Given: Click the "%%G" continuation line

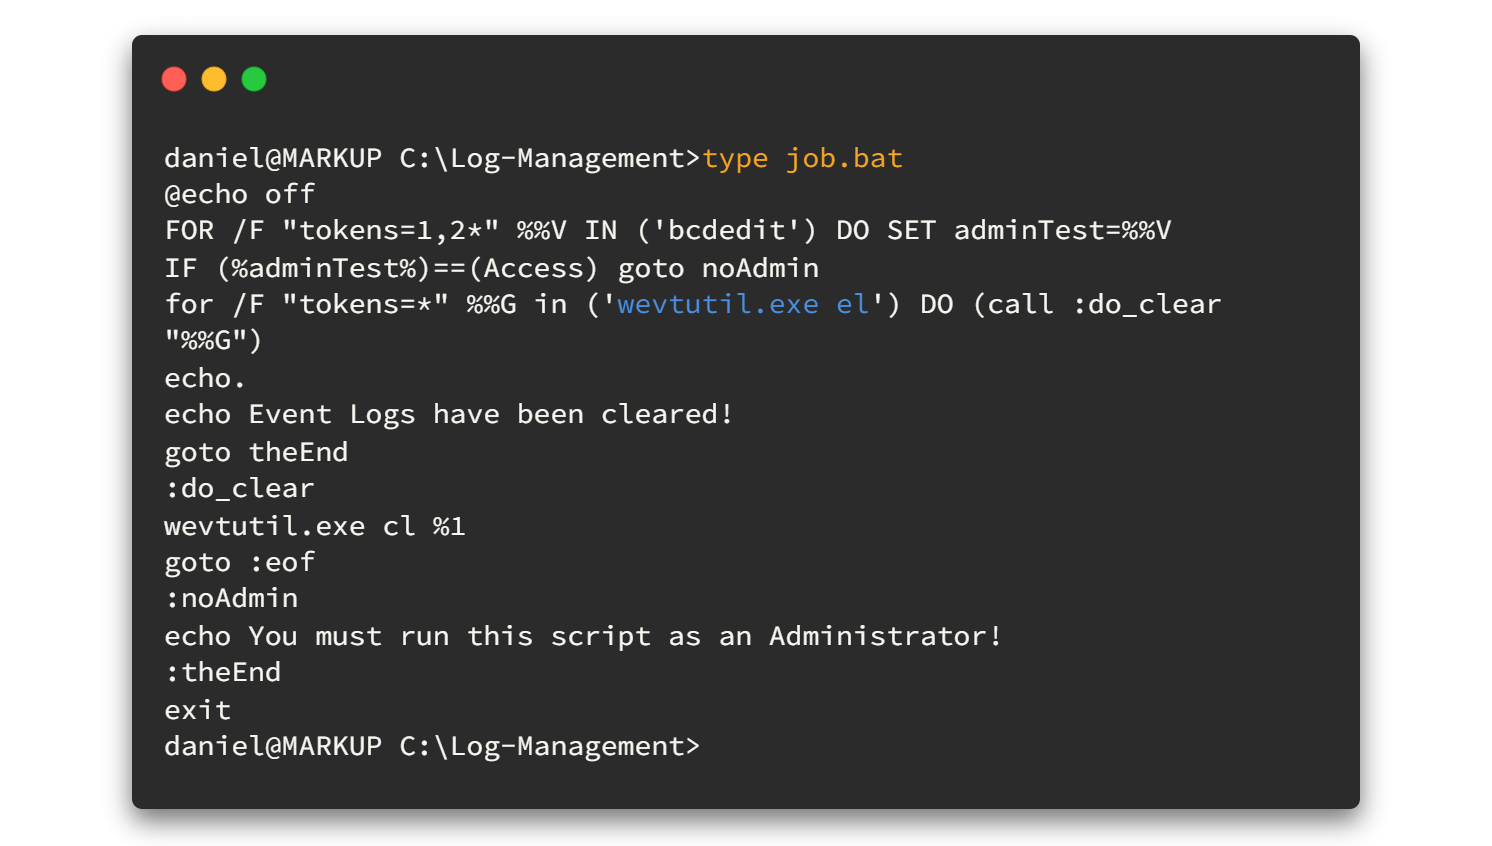Looking at the screenshot, I should pos(213,341).
